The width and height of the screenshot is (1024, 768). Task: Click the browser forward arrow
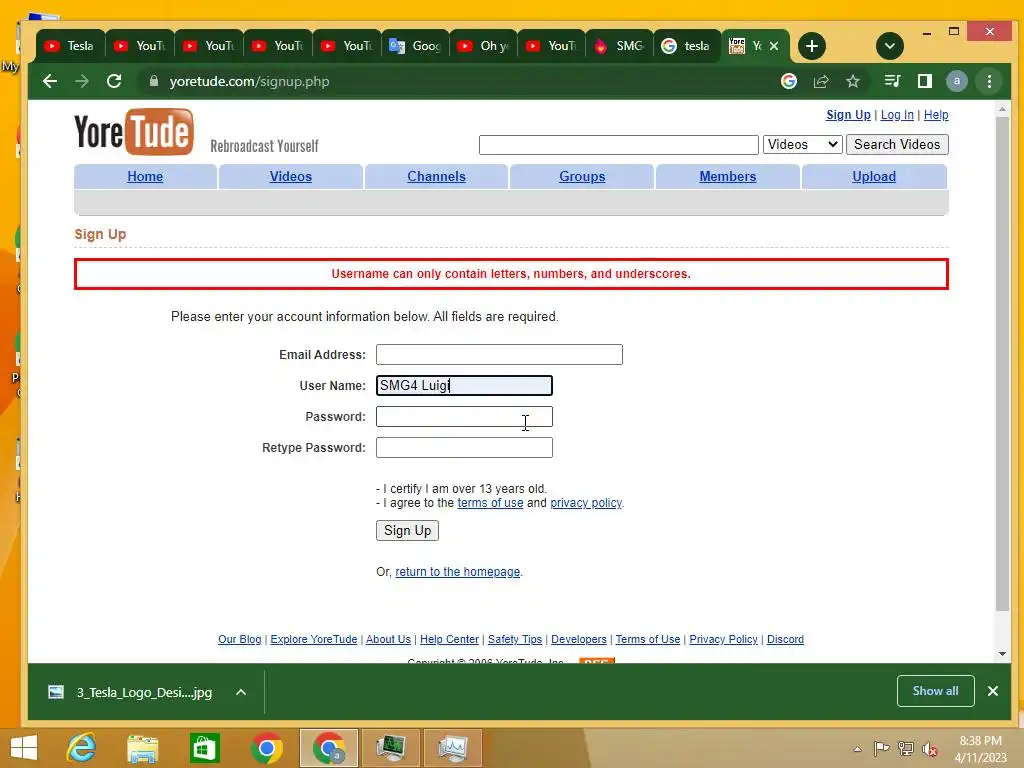[82, 81]
